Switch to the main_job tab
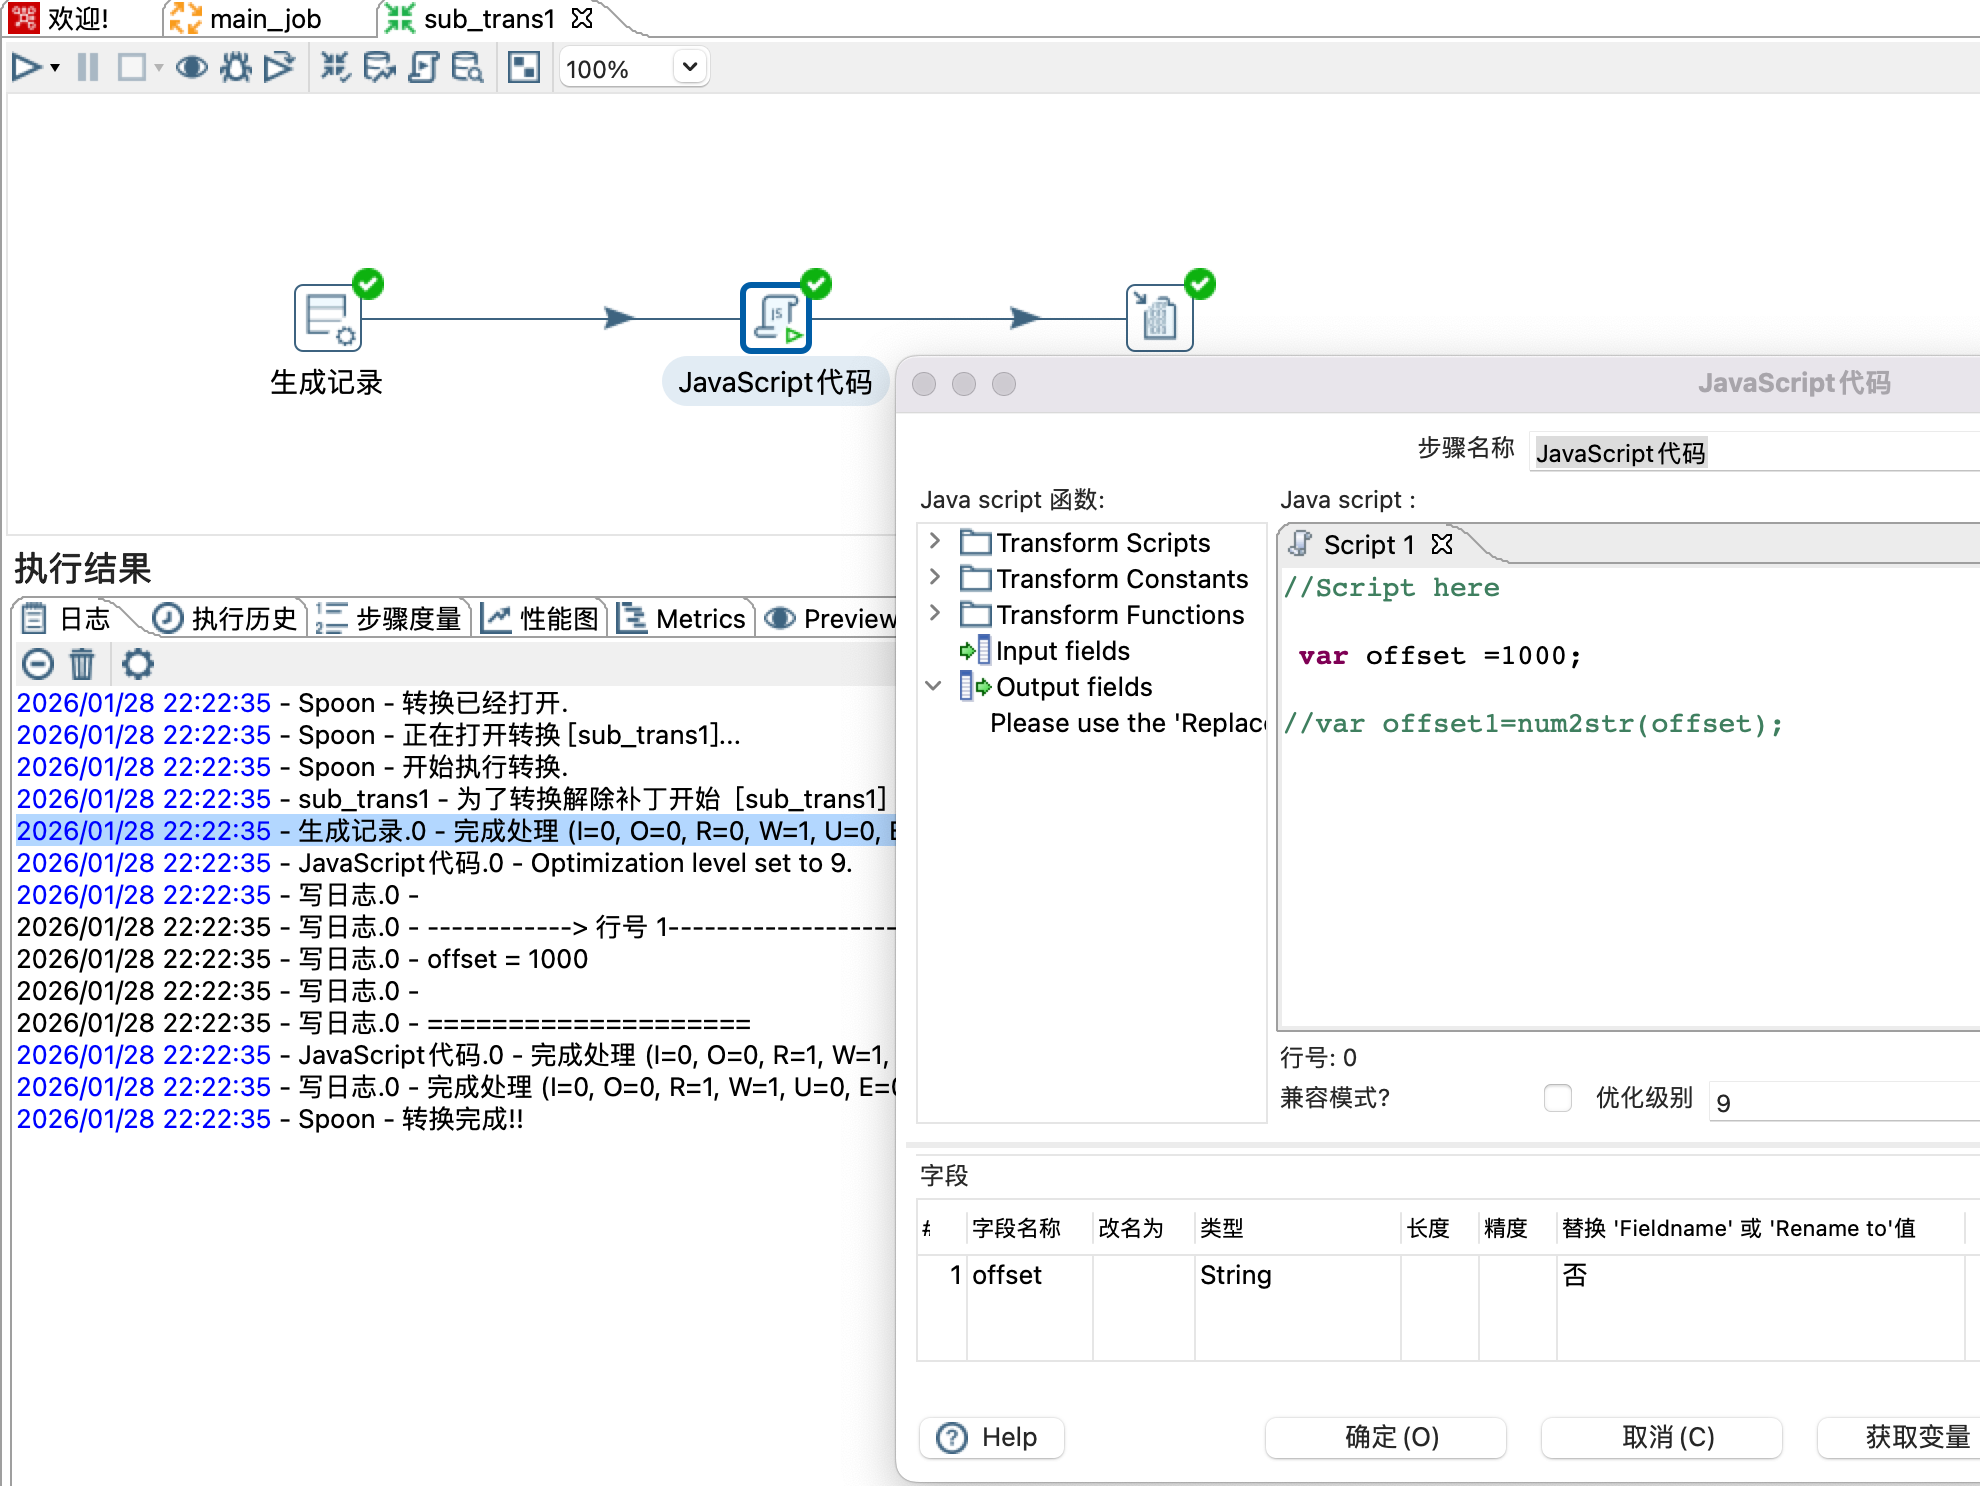 click(x=265, y=19)
